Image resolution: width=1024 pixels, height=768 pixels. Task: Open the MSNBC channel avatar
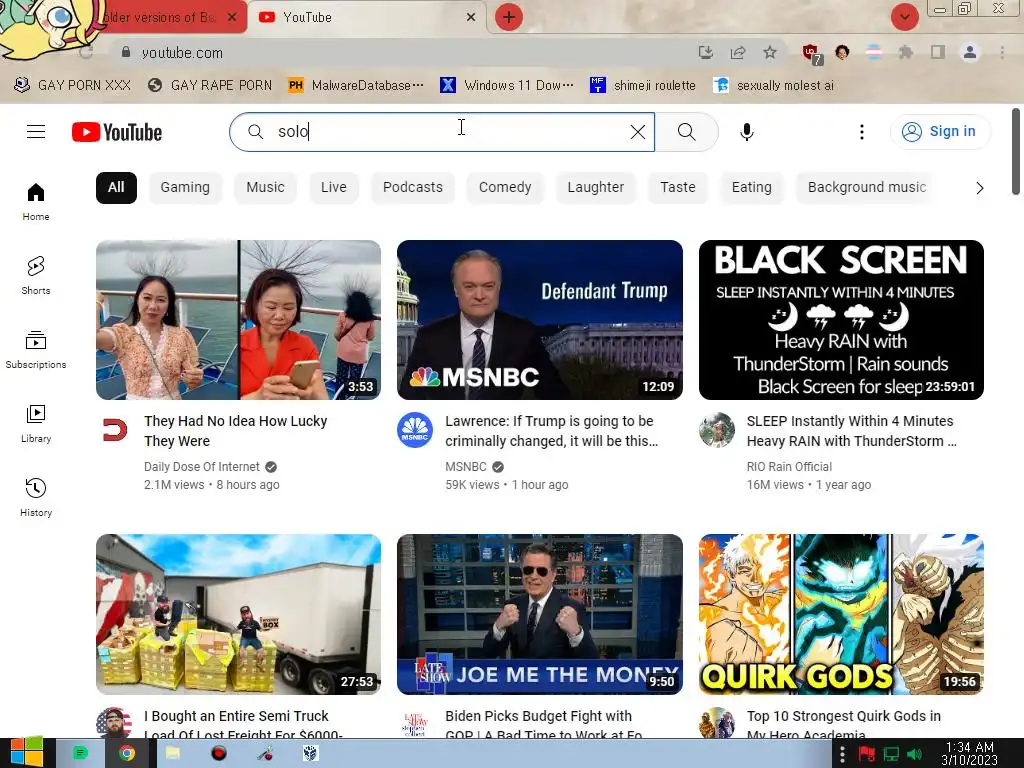coord(415,430)
